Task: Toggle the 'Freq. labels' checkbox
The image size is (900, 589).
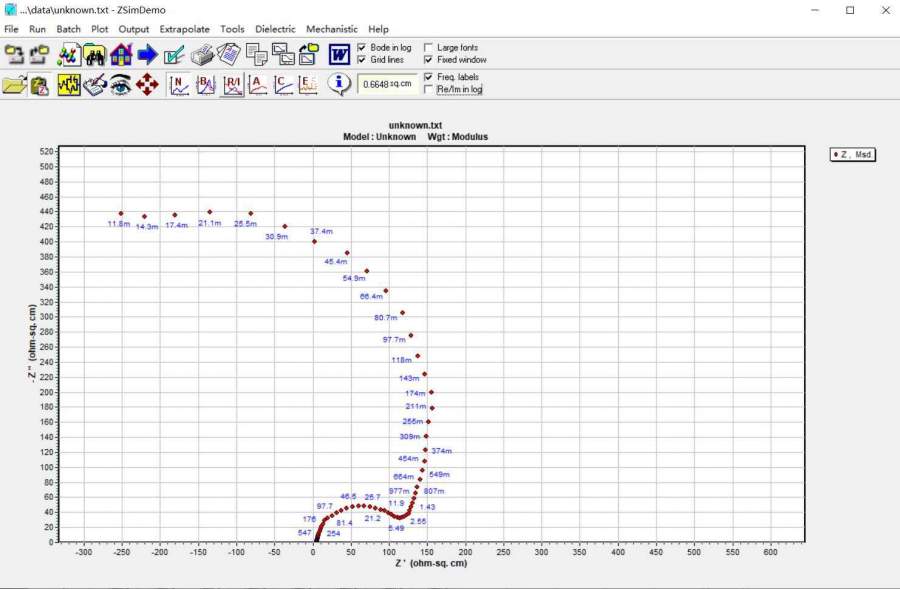Action: tap(429, 77)
